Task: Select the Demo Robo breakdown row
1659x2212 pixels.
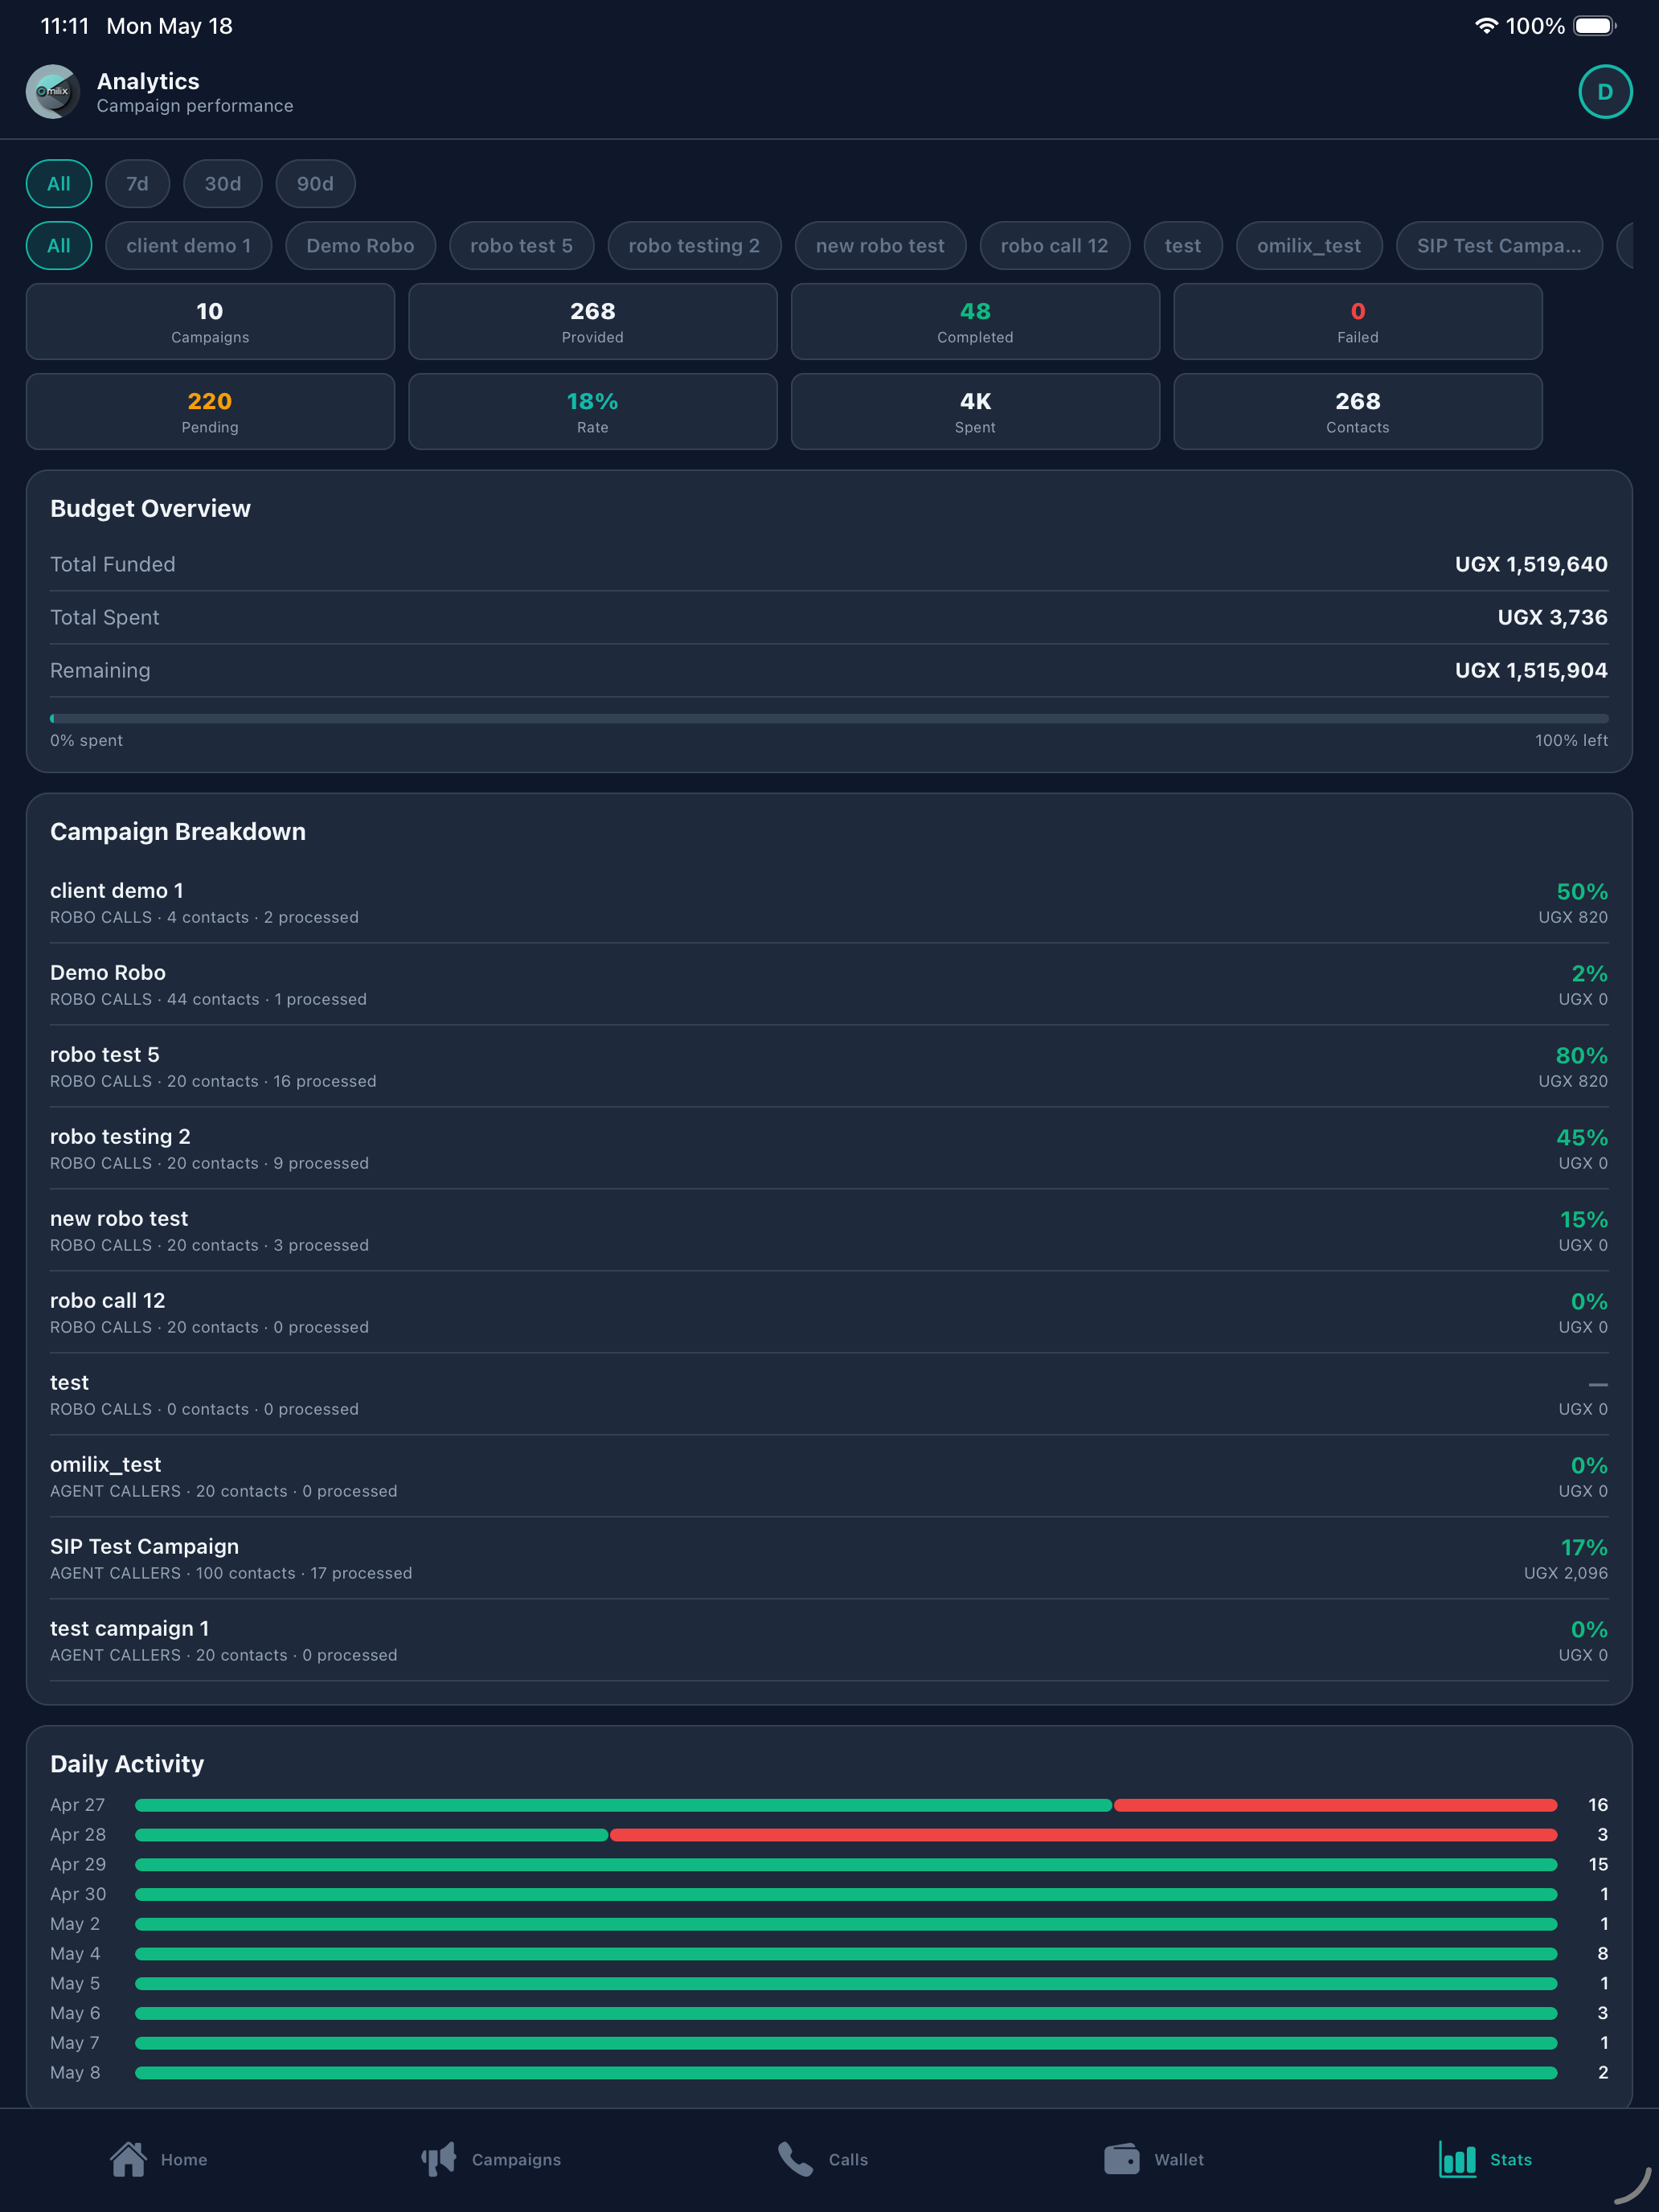Action: coord(829,985)
